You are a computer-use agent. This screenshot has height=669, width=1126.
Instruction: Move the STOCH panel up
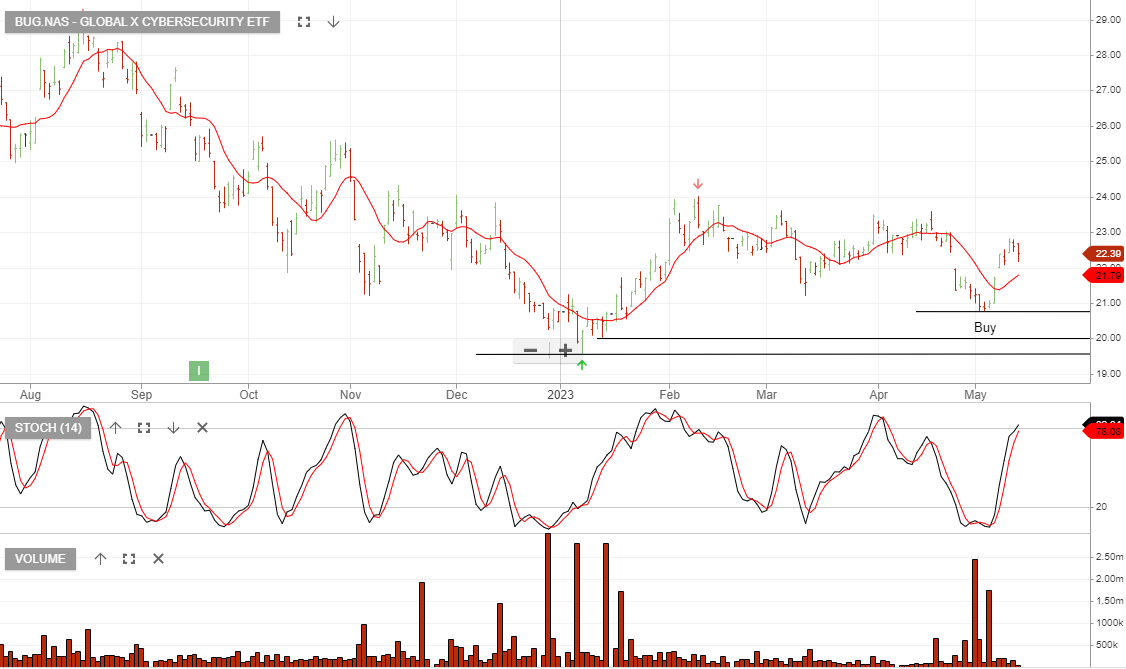[115, 428]
